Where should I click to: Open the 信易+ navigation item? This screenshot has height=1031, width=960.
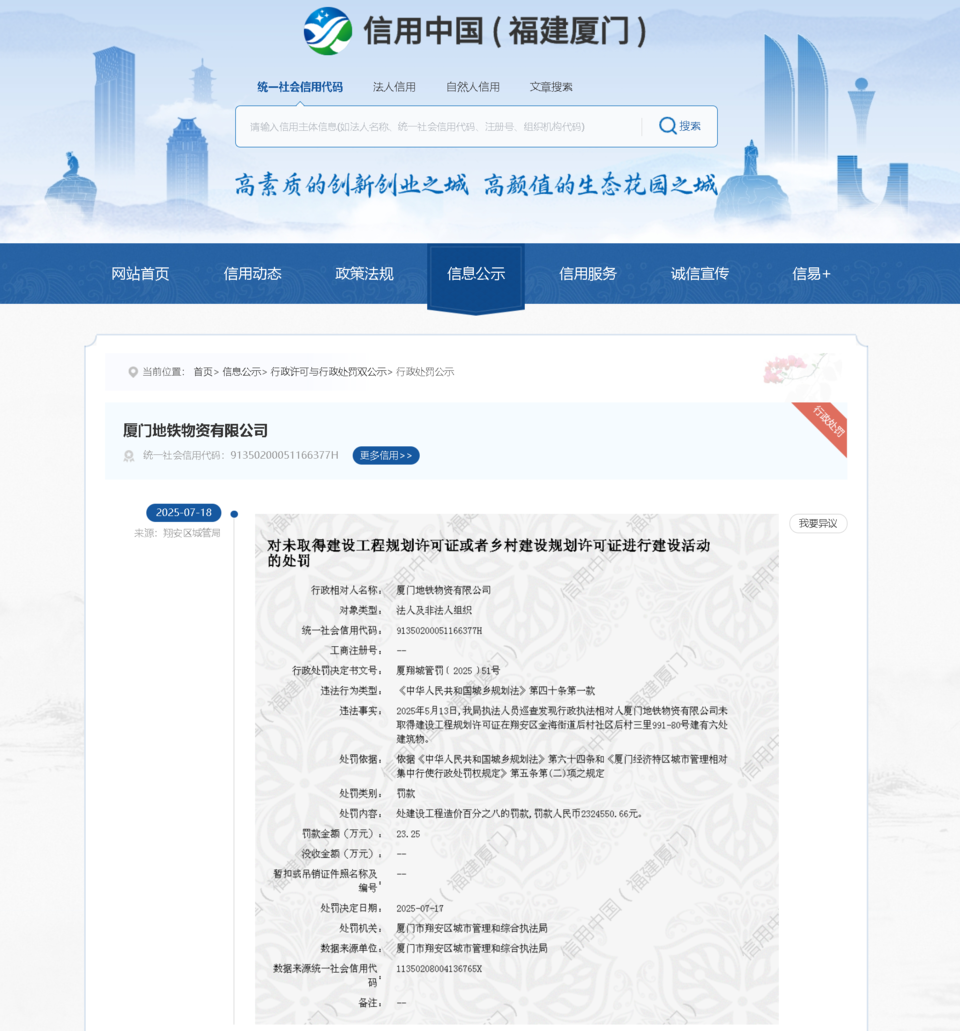[x=811, y=274]
